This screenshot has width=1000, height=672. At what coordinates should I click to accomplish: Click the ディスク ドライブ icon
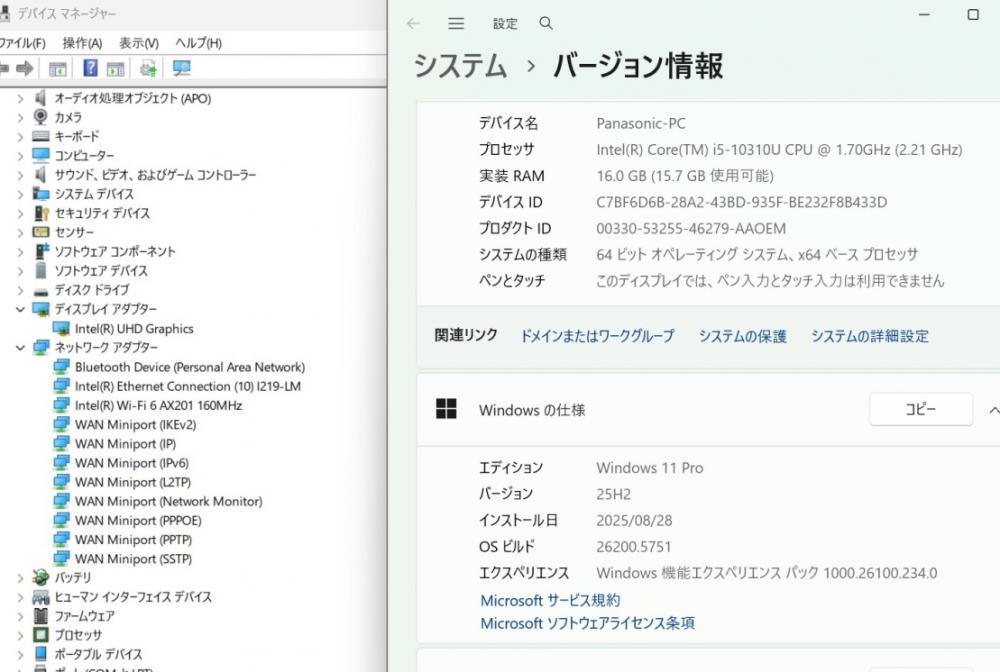[x=41, y=291]
